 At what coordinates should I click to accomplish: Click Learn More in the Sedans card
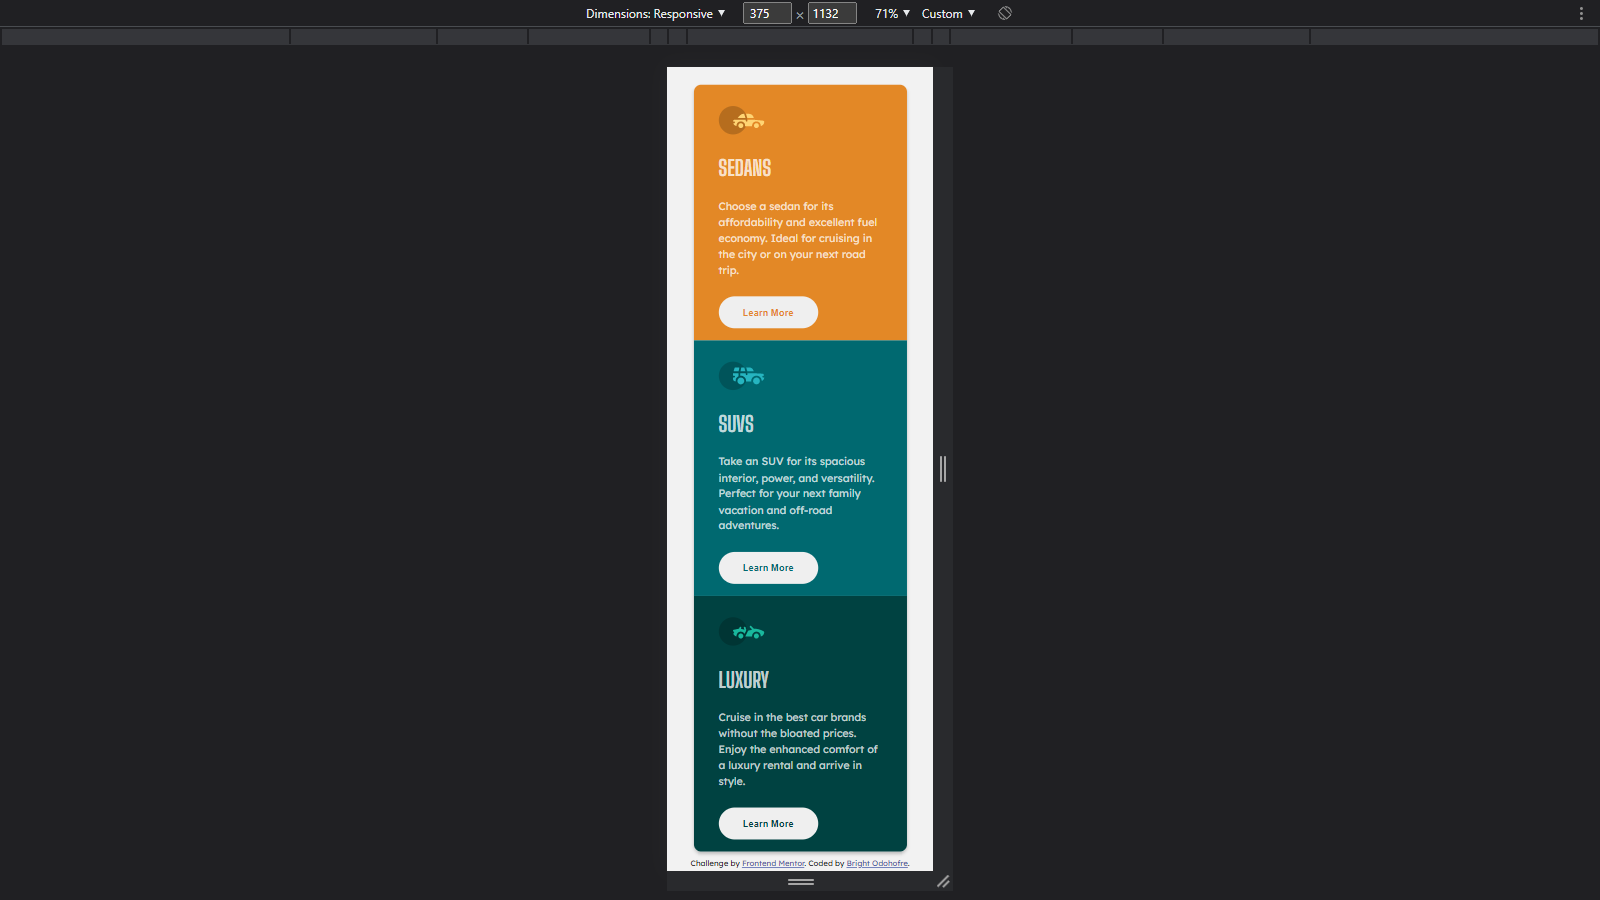[768, 313]
